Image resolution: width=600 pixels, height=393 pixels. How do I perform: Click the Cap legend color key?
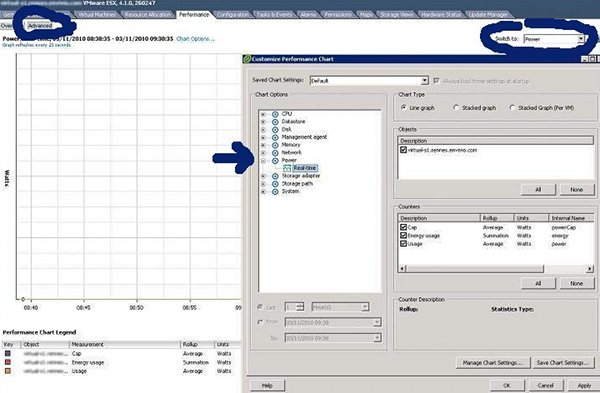(x=8, y=354)
